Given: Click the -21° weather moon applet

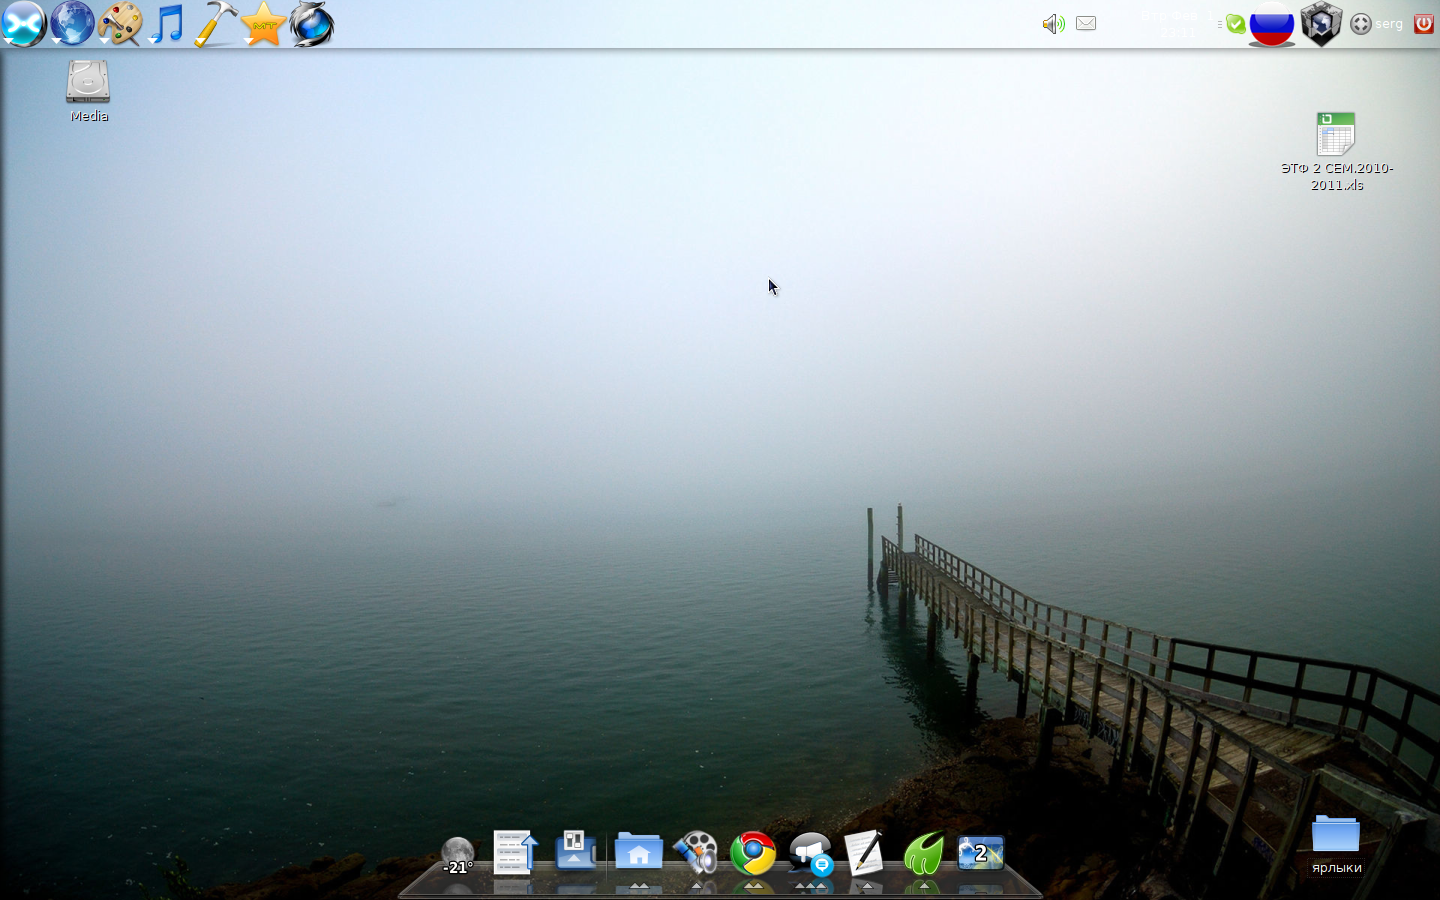Looking at the screenshot, I should pyautogui.click(x=458, y=855).
